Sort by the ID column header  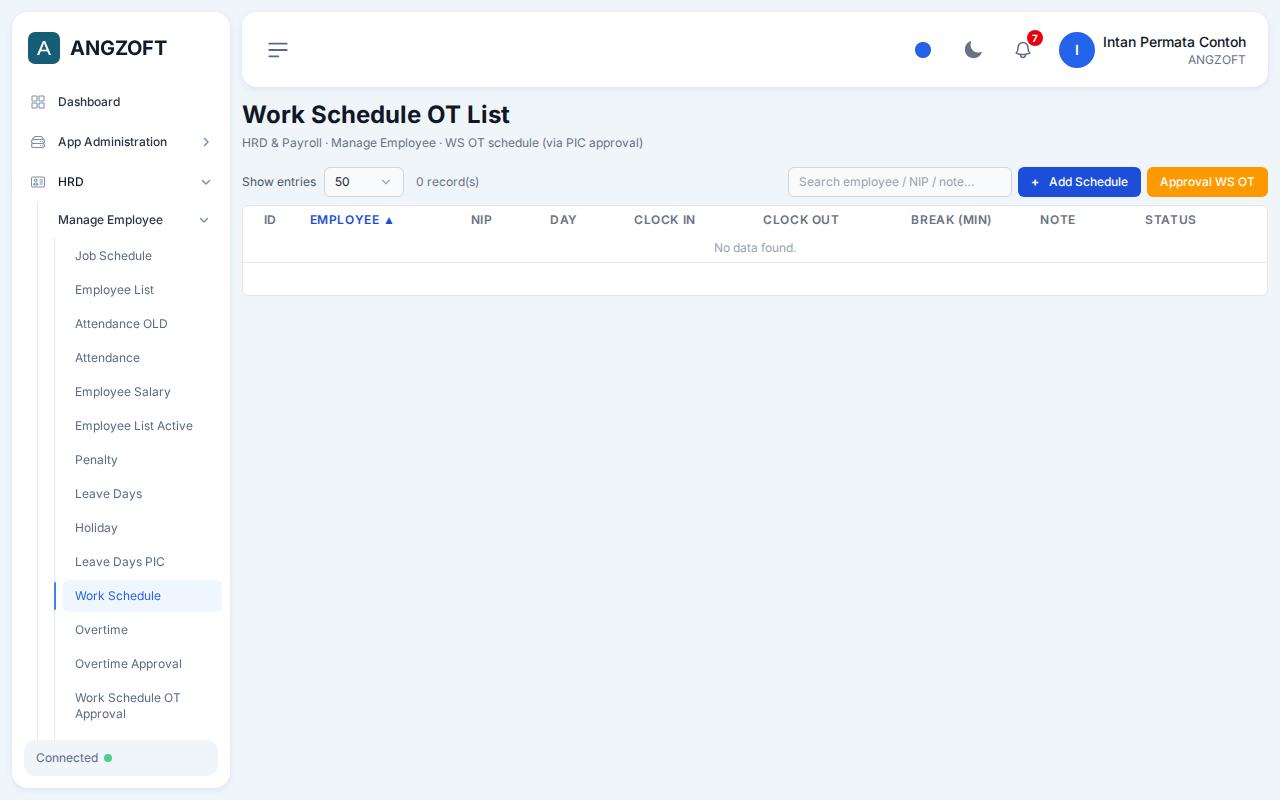click(x=270, y=220)
